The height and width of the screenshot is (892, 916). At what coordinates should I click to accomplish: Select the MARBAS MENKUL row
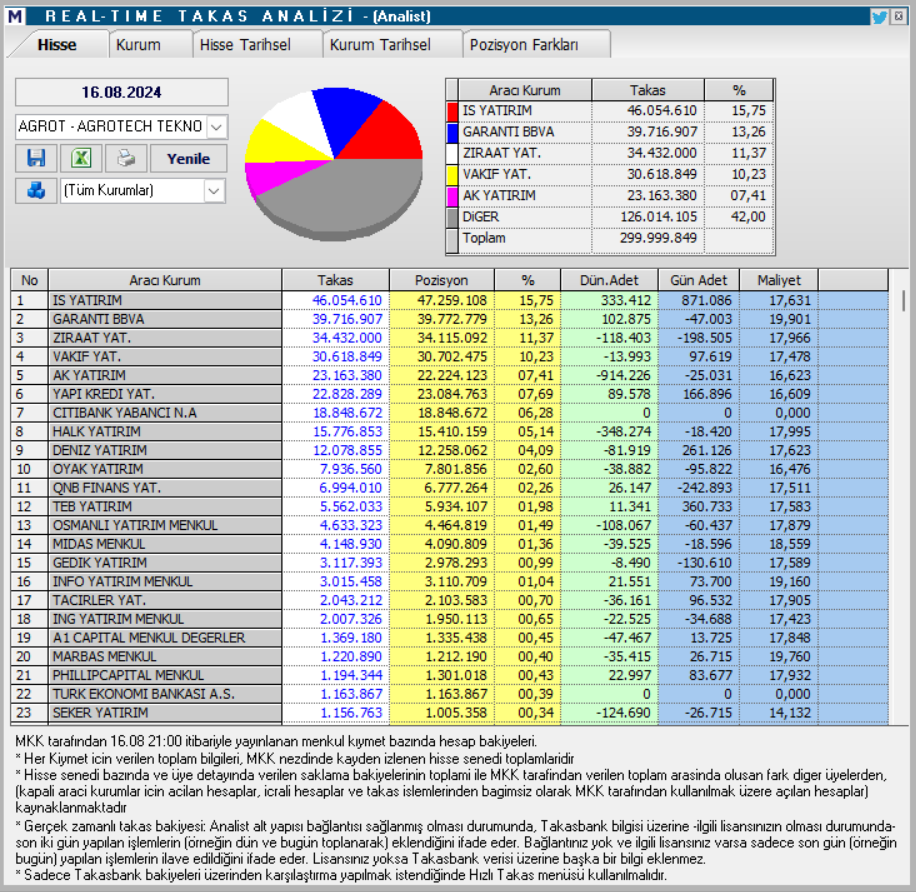tap(450, 656)
